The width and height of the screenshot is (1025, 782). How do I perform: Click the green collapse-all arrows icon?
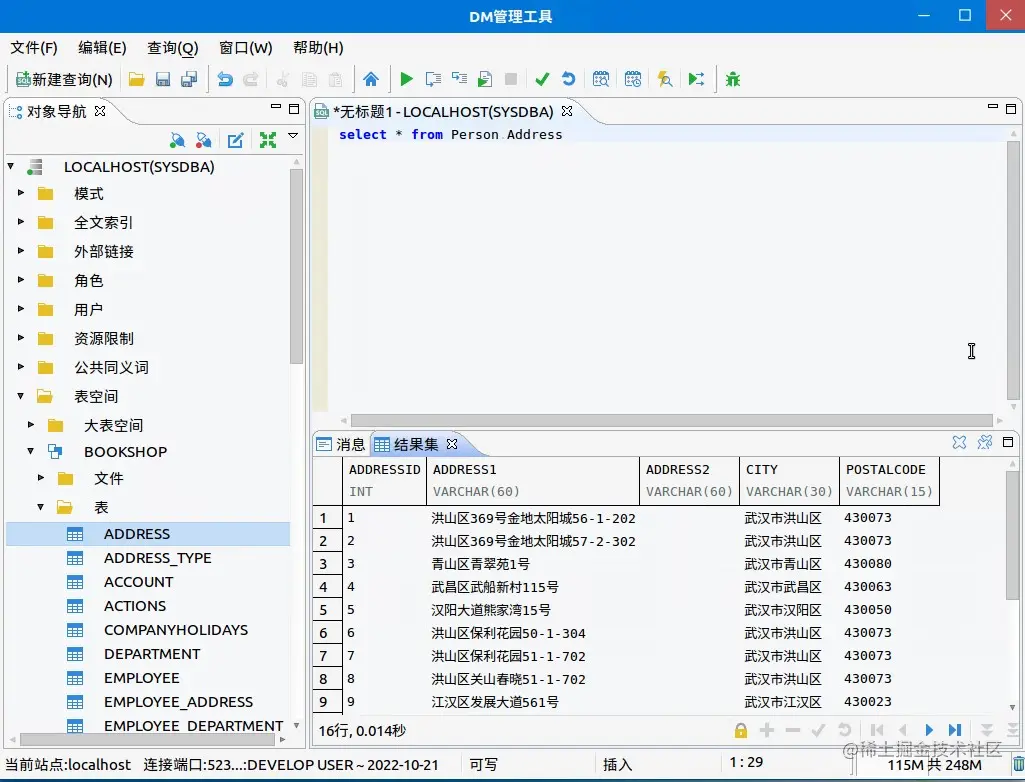[267, 140]
